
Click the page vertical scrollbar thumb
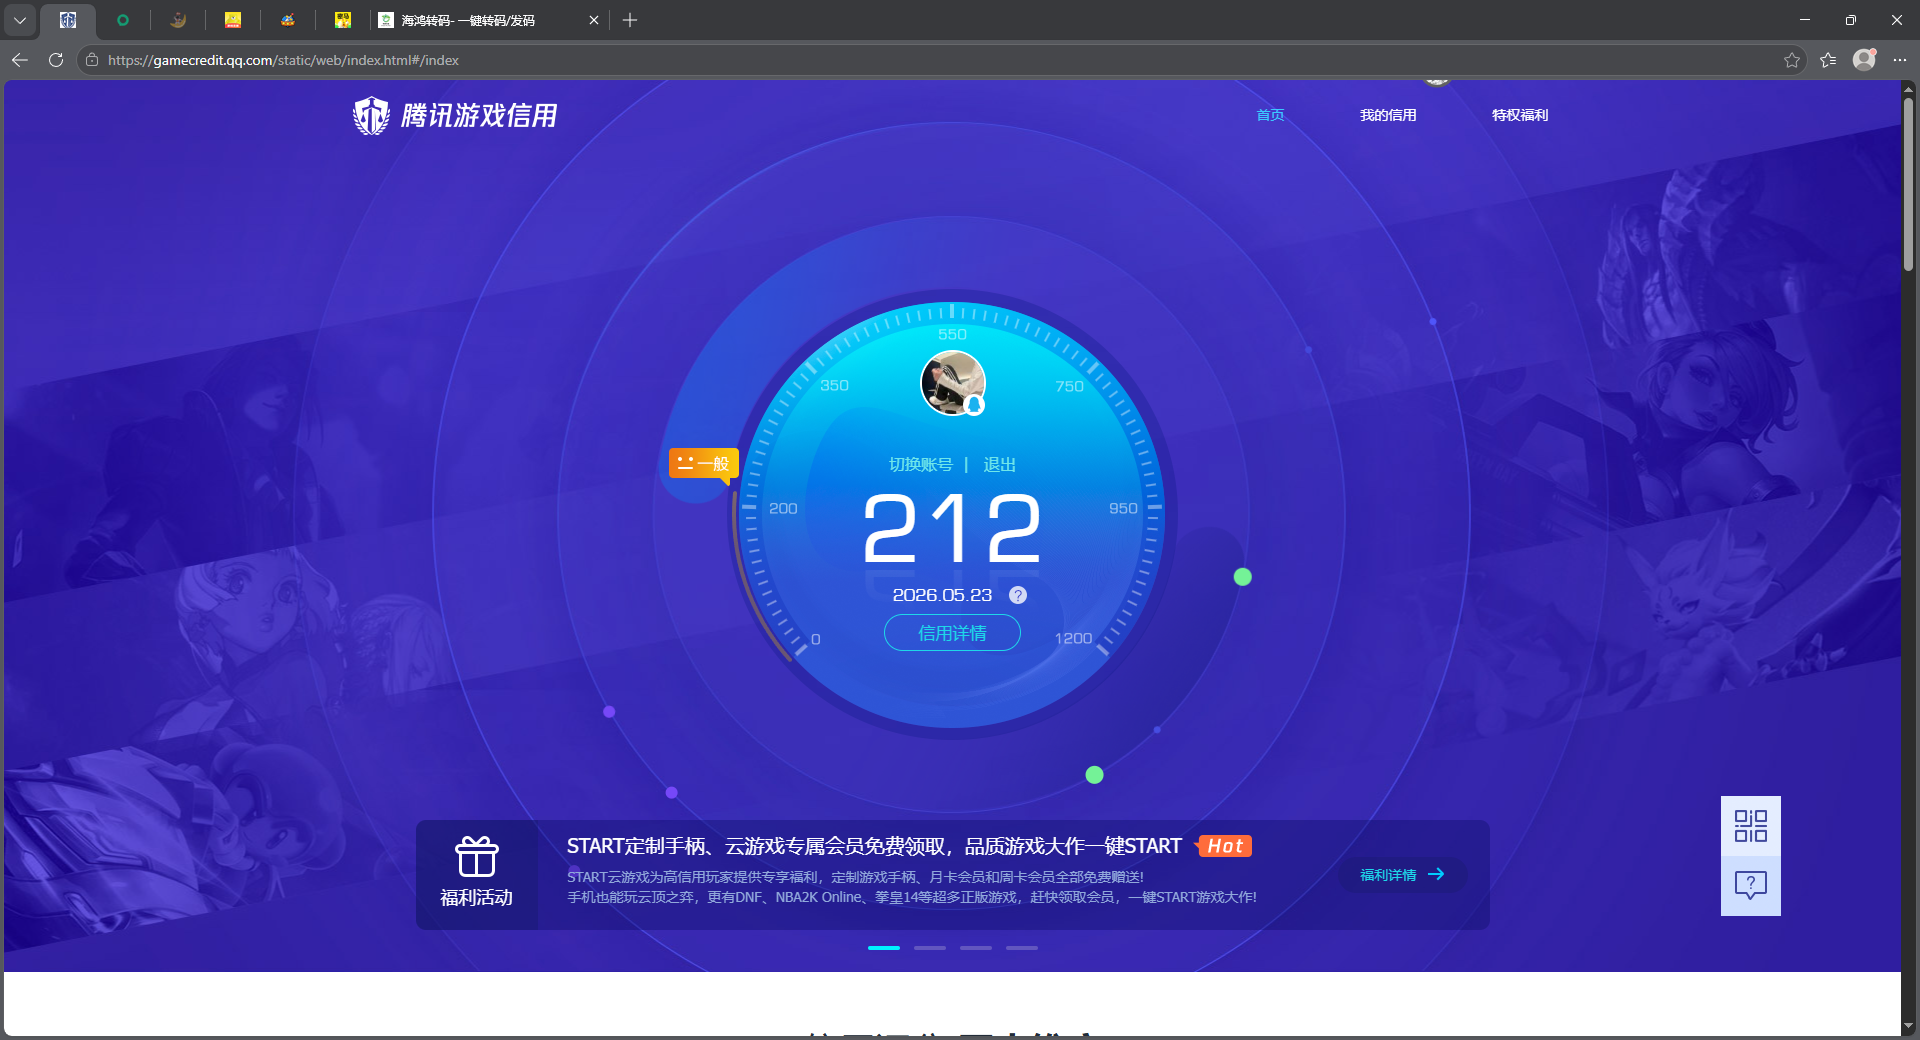(1909, 183)
